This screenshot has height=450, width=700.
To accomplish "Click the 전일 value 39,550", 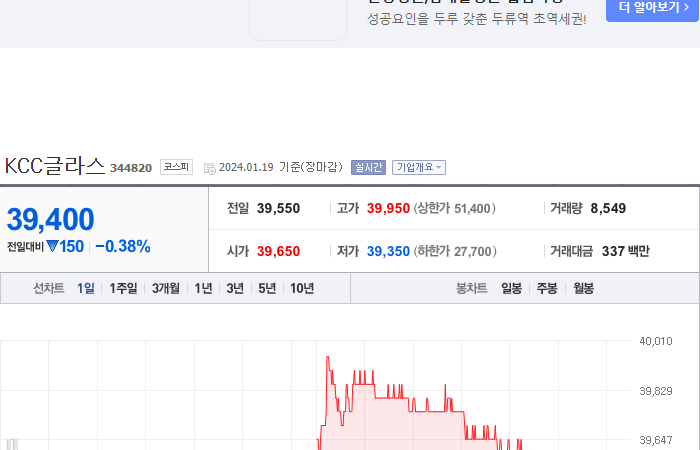I will [x=278, y=208].
